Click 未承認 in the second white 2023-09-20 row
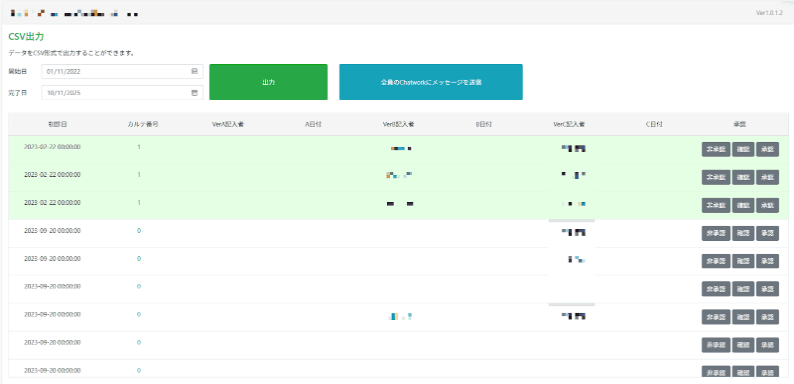794x384 pixels. coord(716,261)
